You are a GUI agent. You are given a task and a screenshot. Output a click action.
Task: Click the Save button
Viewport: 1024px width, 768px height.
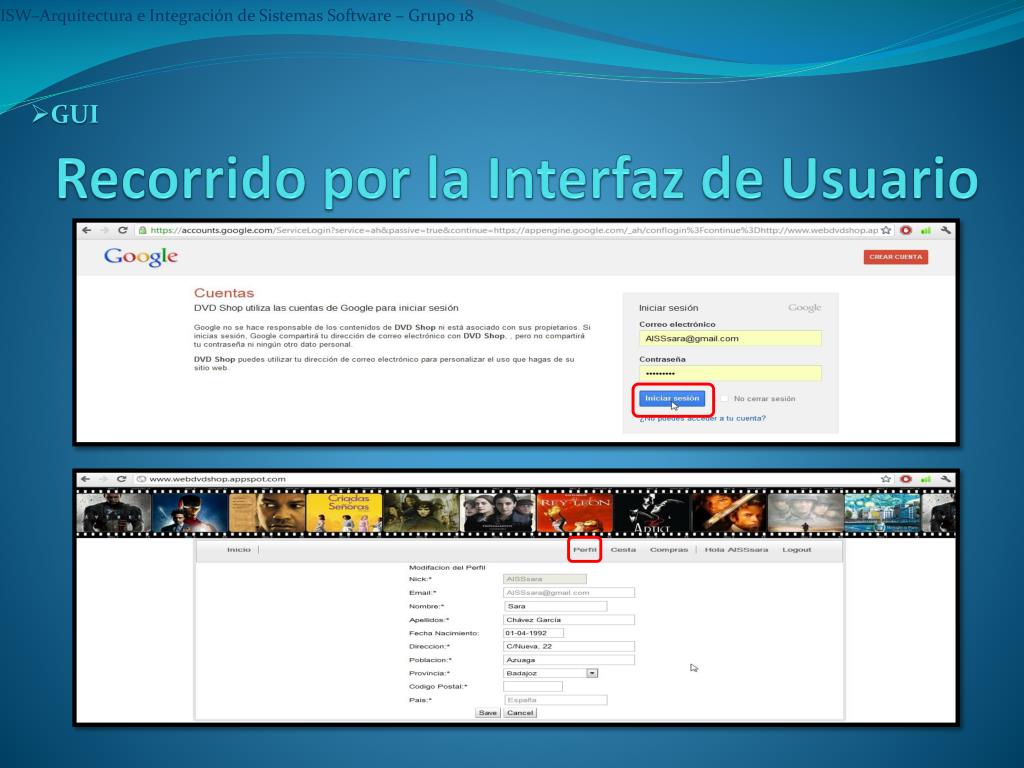tap(488, 712)
